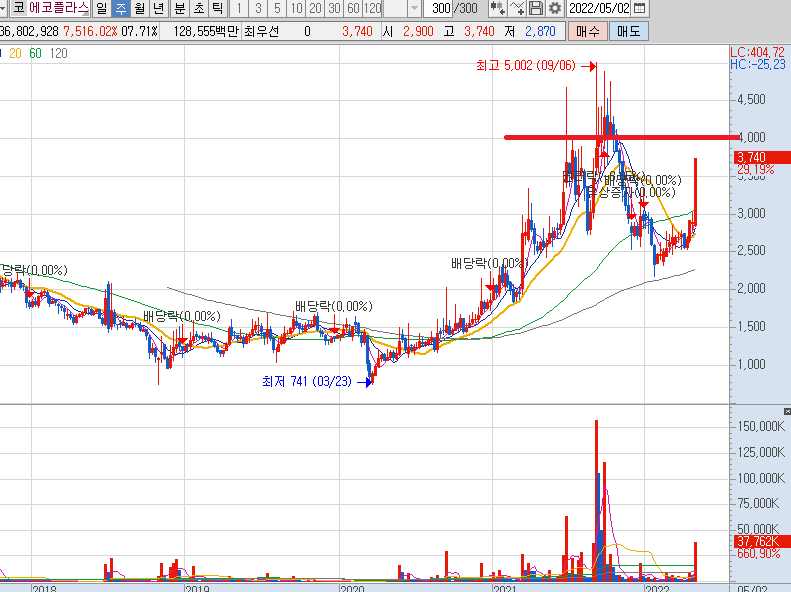Select the daily (일) chart period
The height and width of the screenshot is (592, 791).
coord(101,8)
